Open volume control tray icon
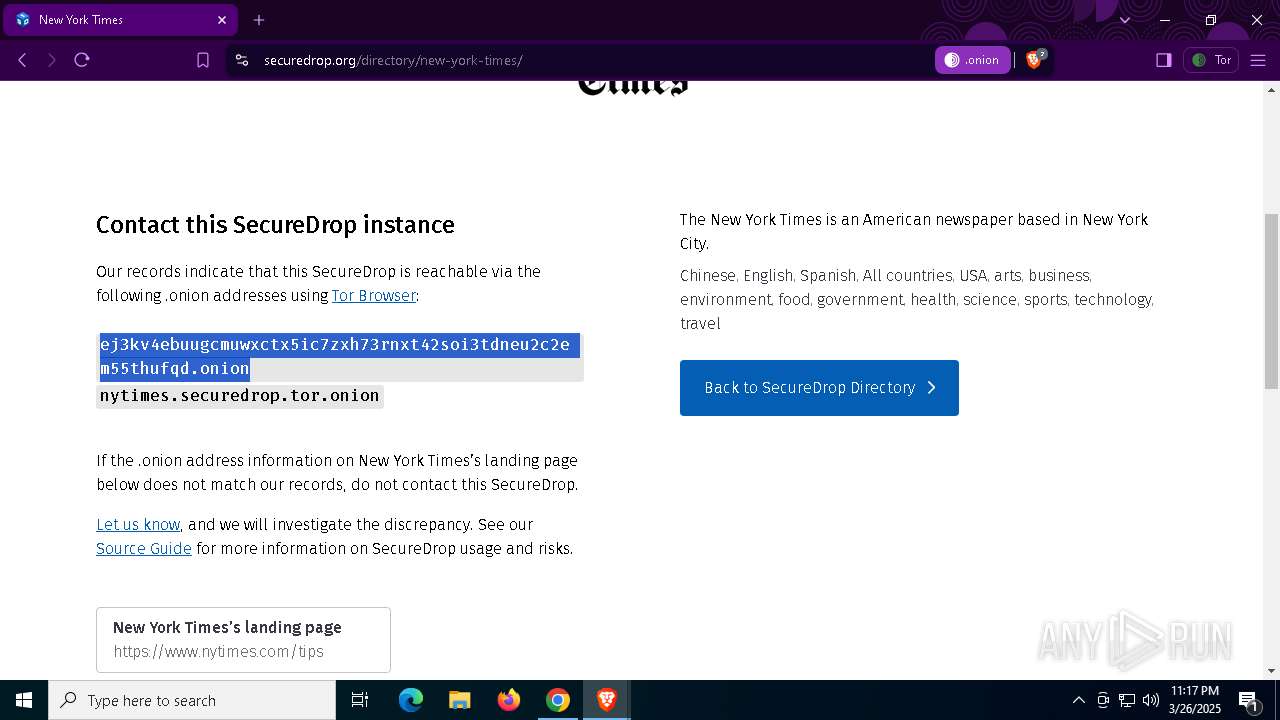 [1151, 700]
